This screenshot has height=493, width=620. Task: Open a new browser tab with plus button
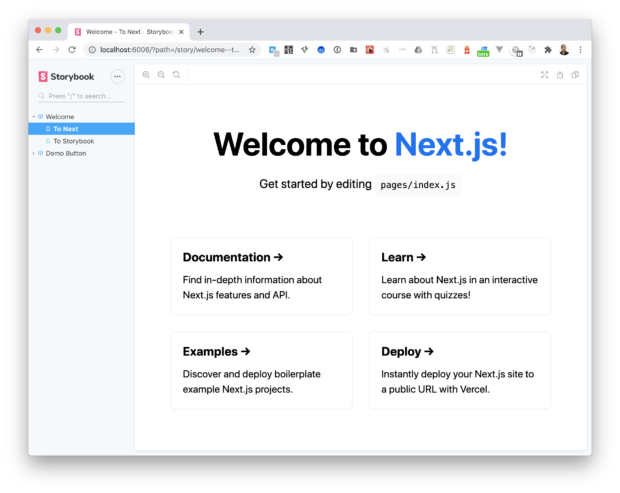200,32
